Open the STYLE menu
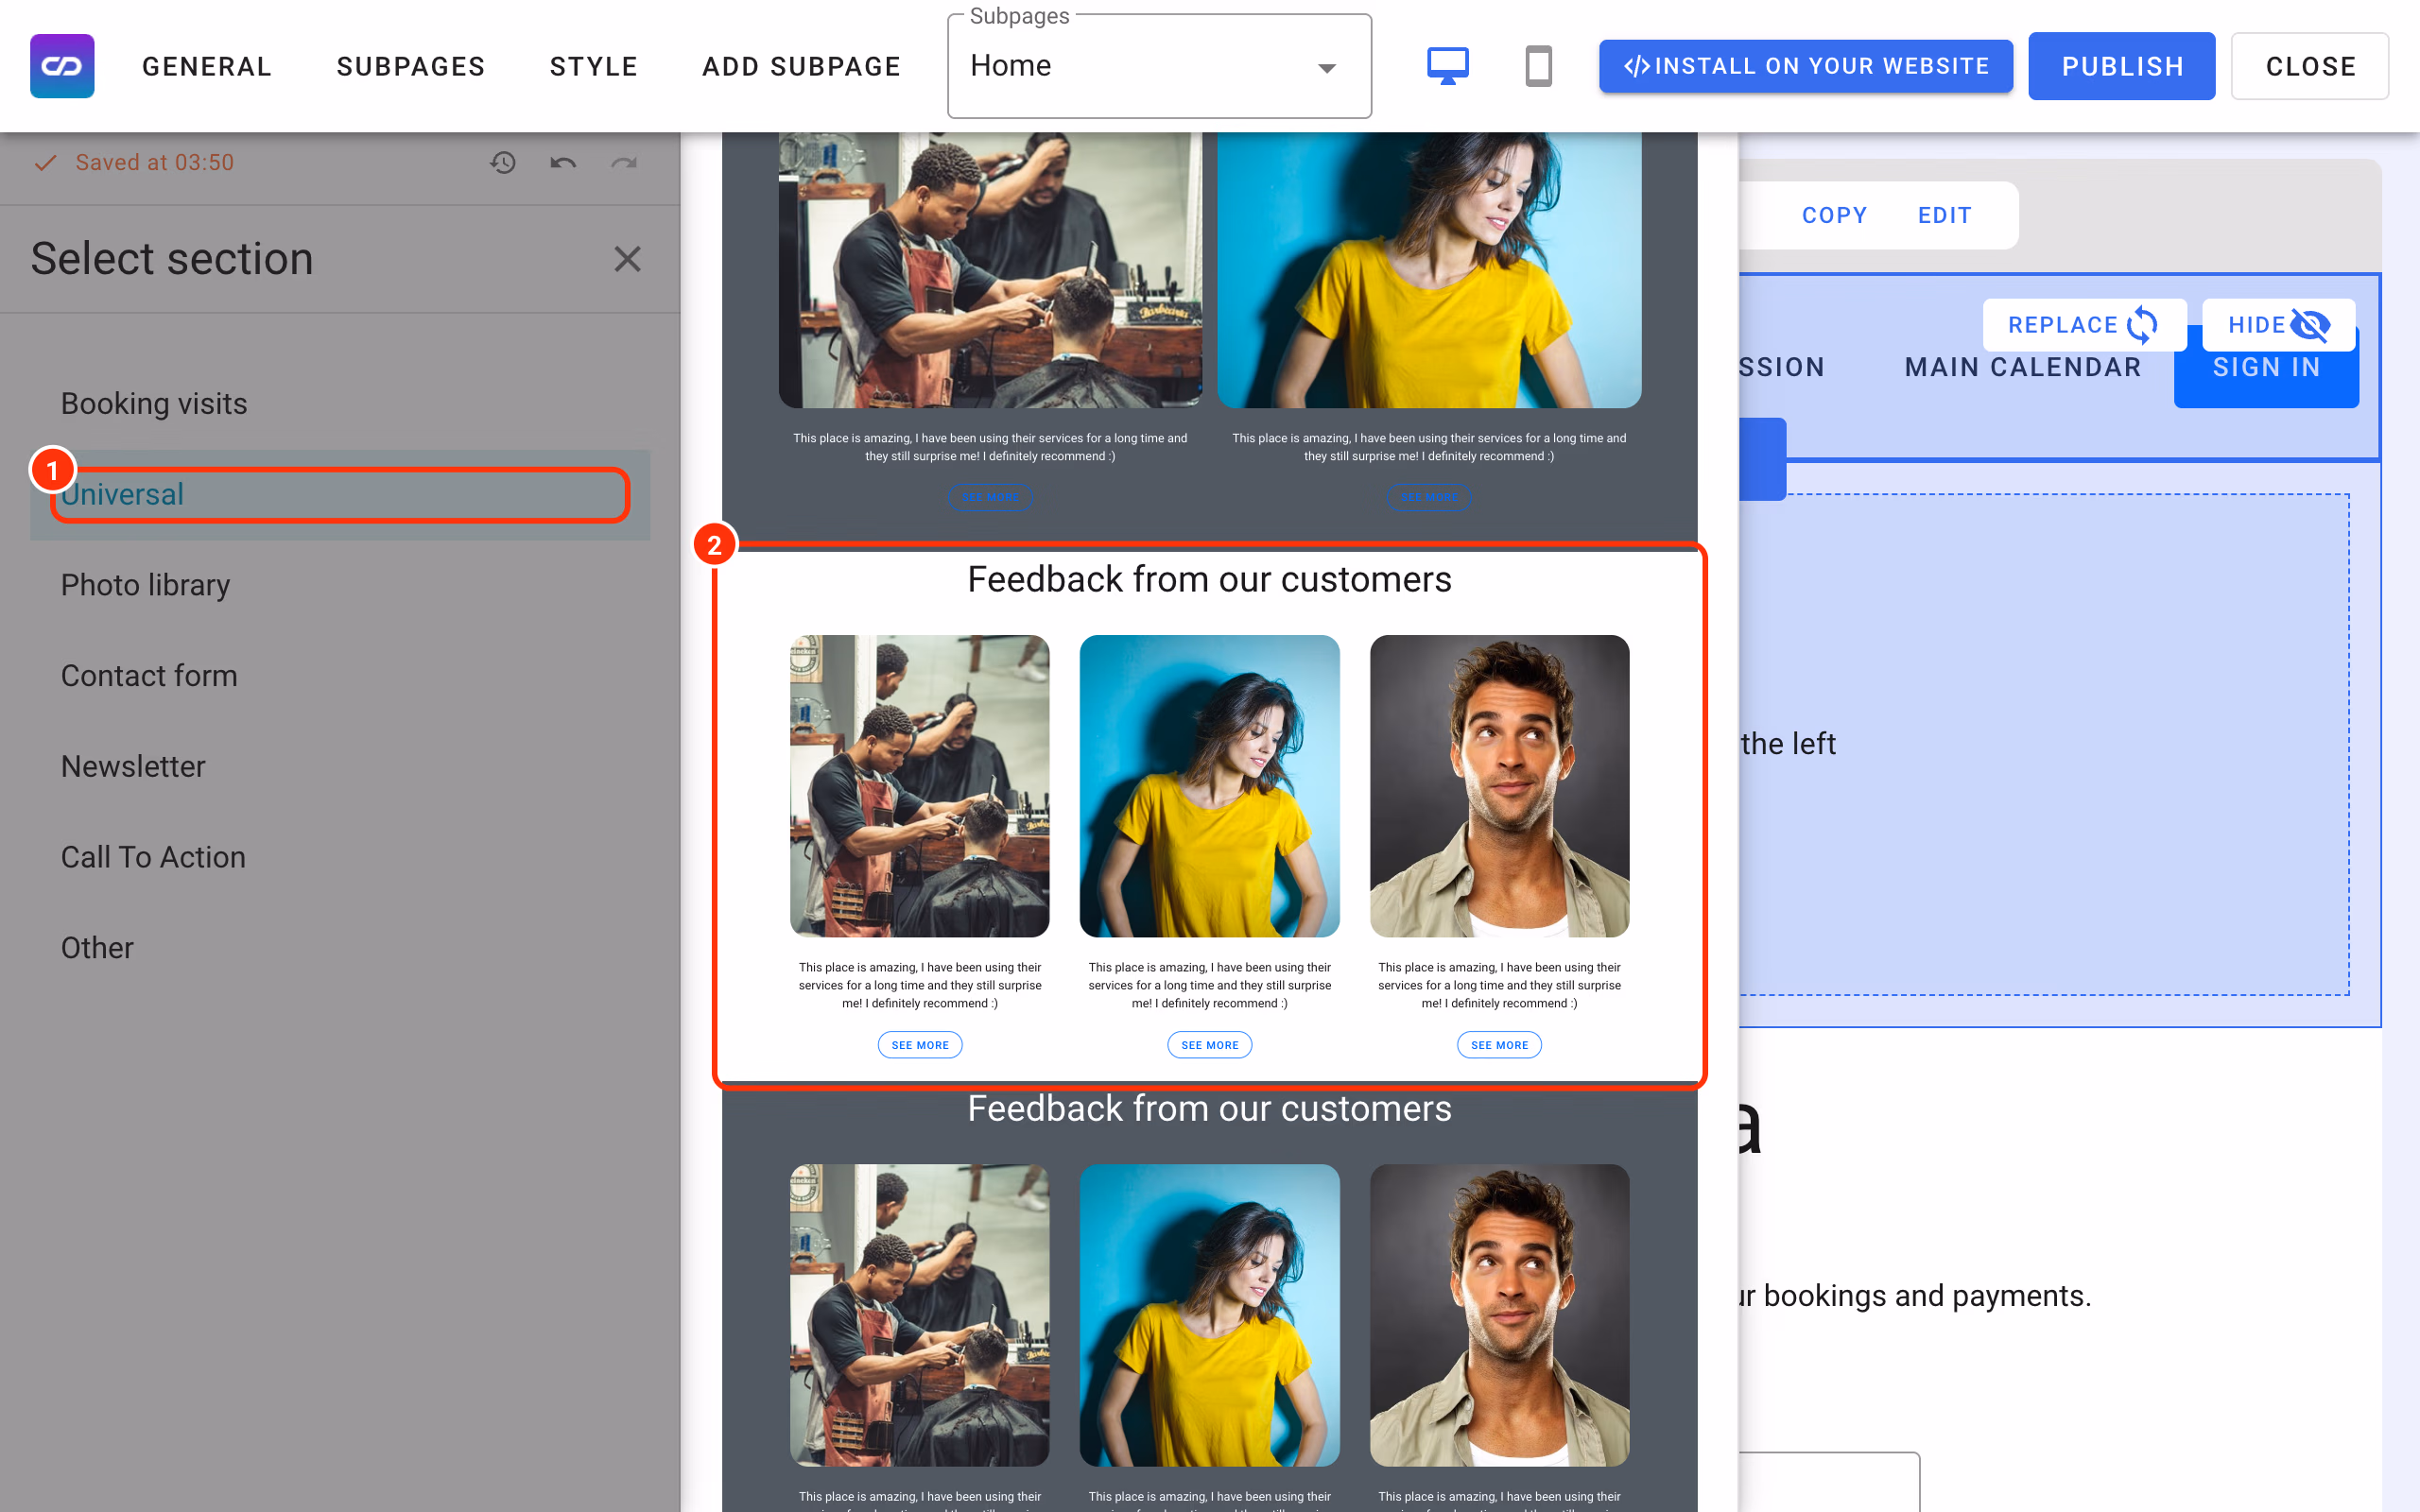 click(x=594, y=66)
